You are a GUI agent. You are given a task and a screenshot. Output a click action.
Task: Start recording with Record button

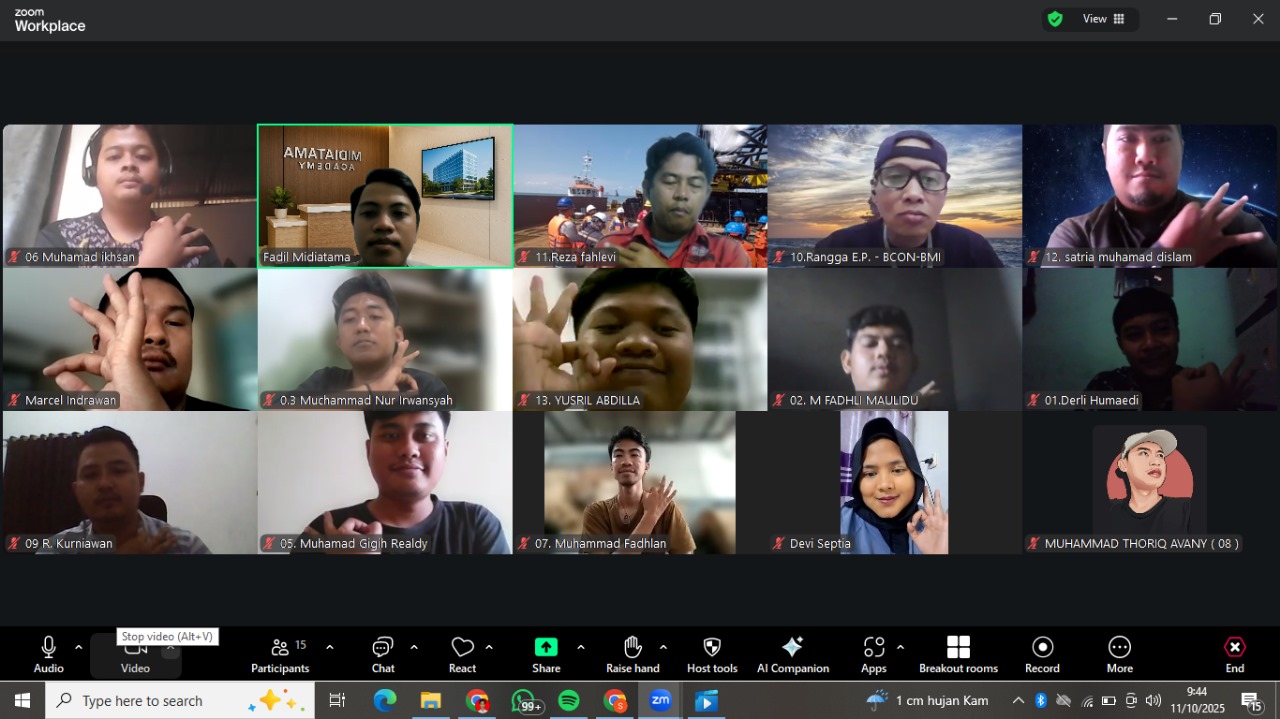[1042, 654]
